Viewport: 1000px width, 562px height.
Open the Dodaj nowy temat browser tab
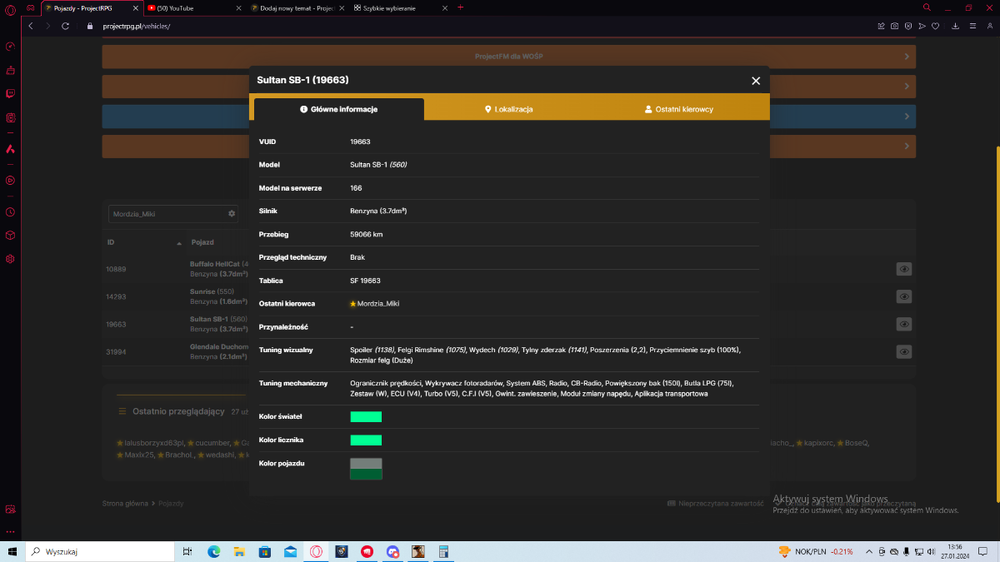297,8
